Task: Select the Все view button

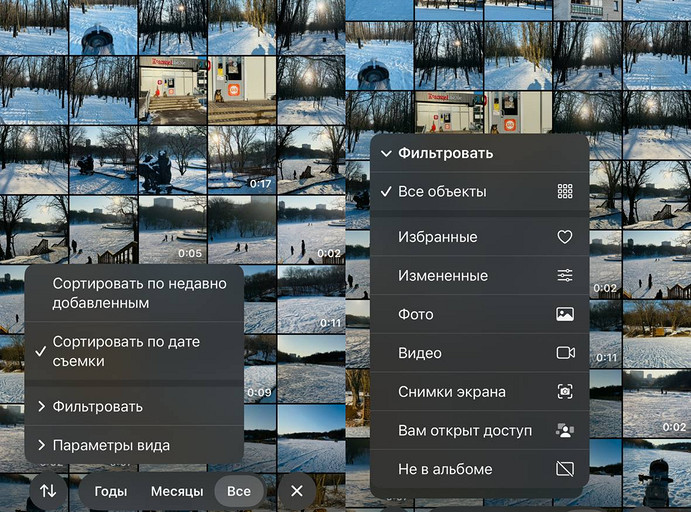Action: [239, 491]
